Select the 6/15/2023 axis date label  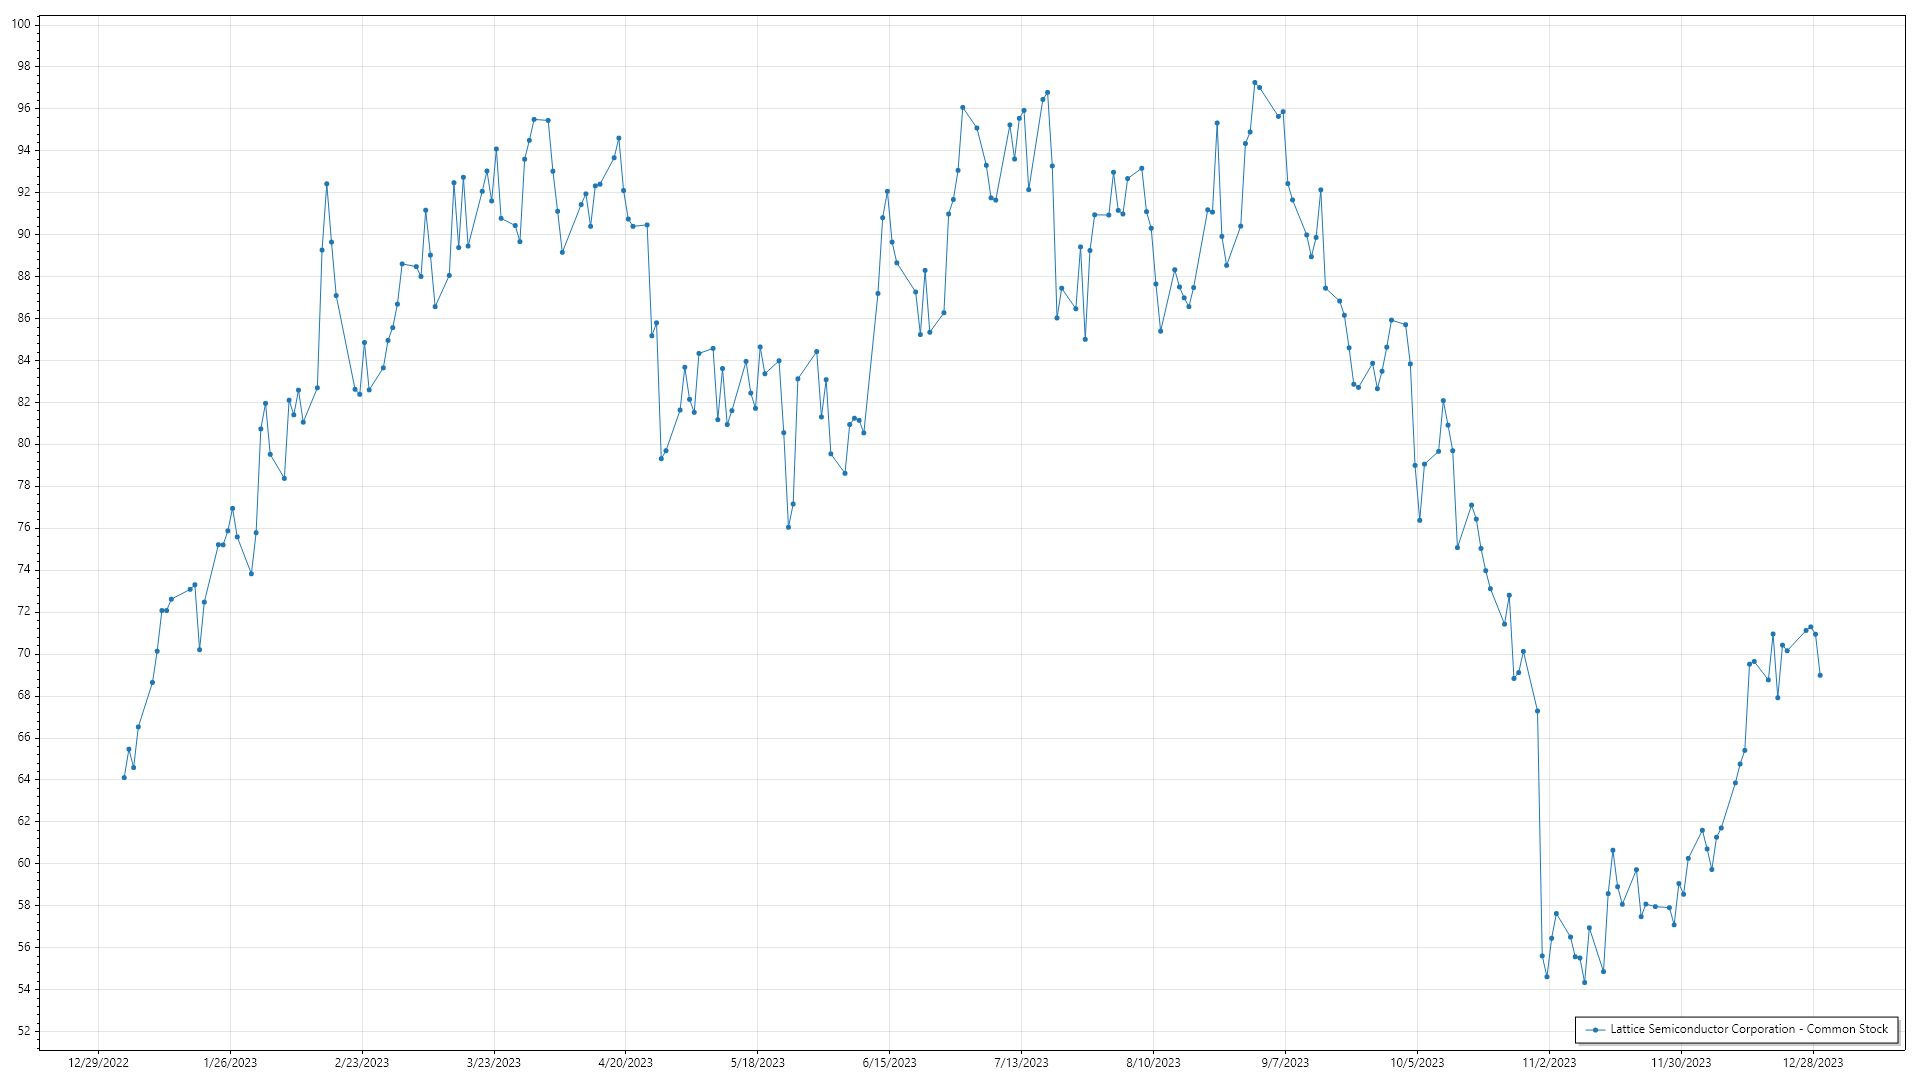tap(889, 1063)
